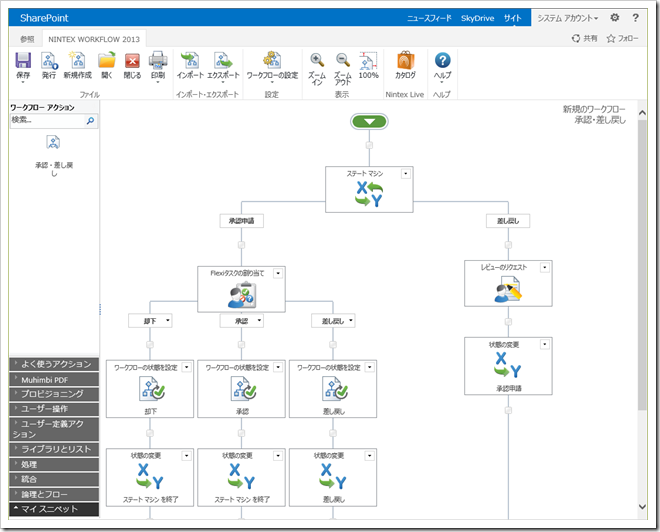The width and height of the screenshot is (660, 532).
Task: Click the 承認・差し戻し snippet icon
Action: 54,143
